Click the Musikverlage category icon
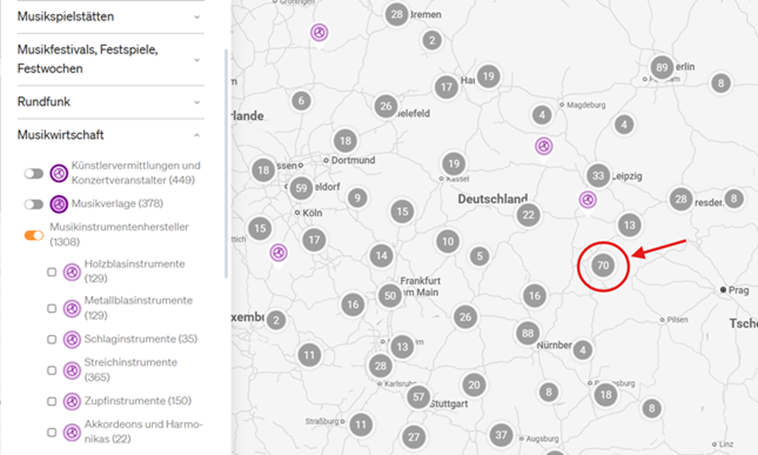This screenshot has height=455, width=758. coord(59,204)
